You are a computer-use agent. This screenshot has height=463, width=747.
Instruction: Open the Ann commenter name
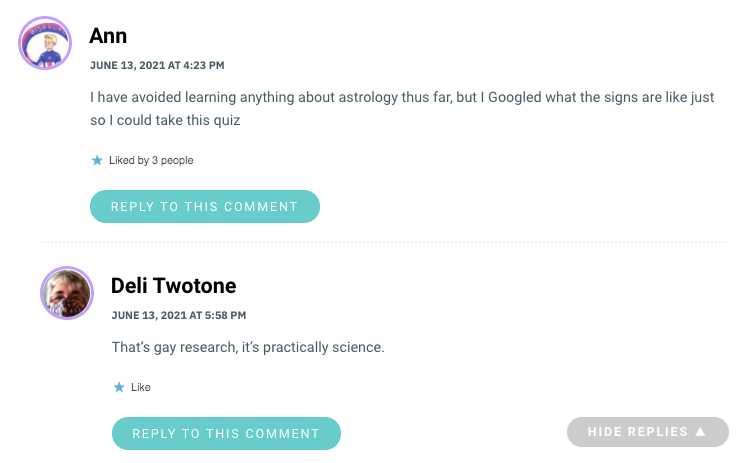point(108,36)
